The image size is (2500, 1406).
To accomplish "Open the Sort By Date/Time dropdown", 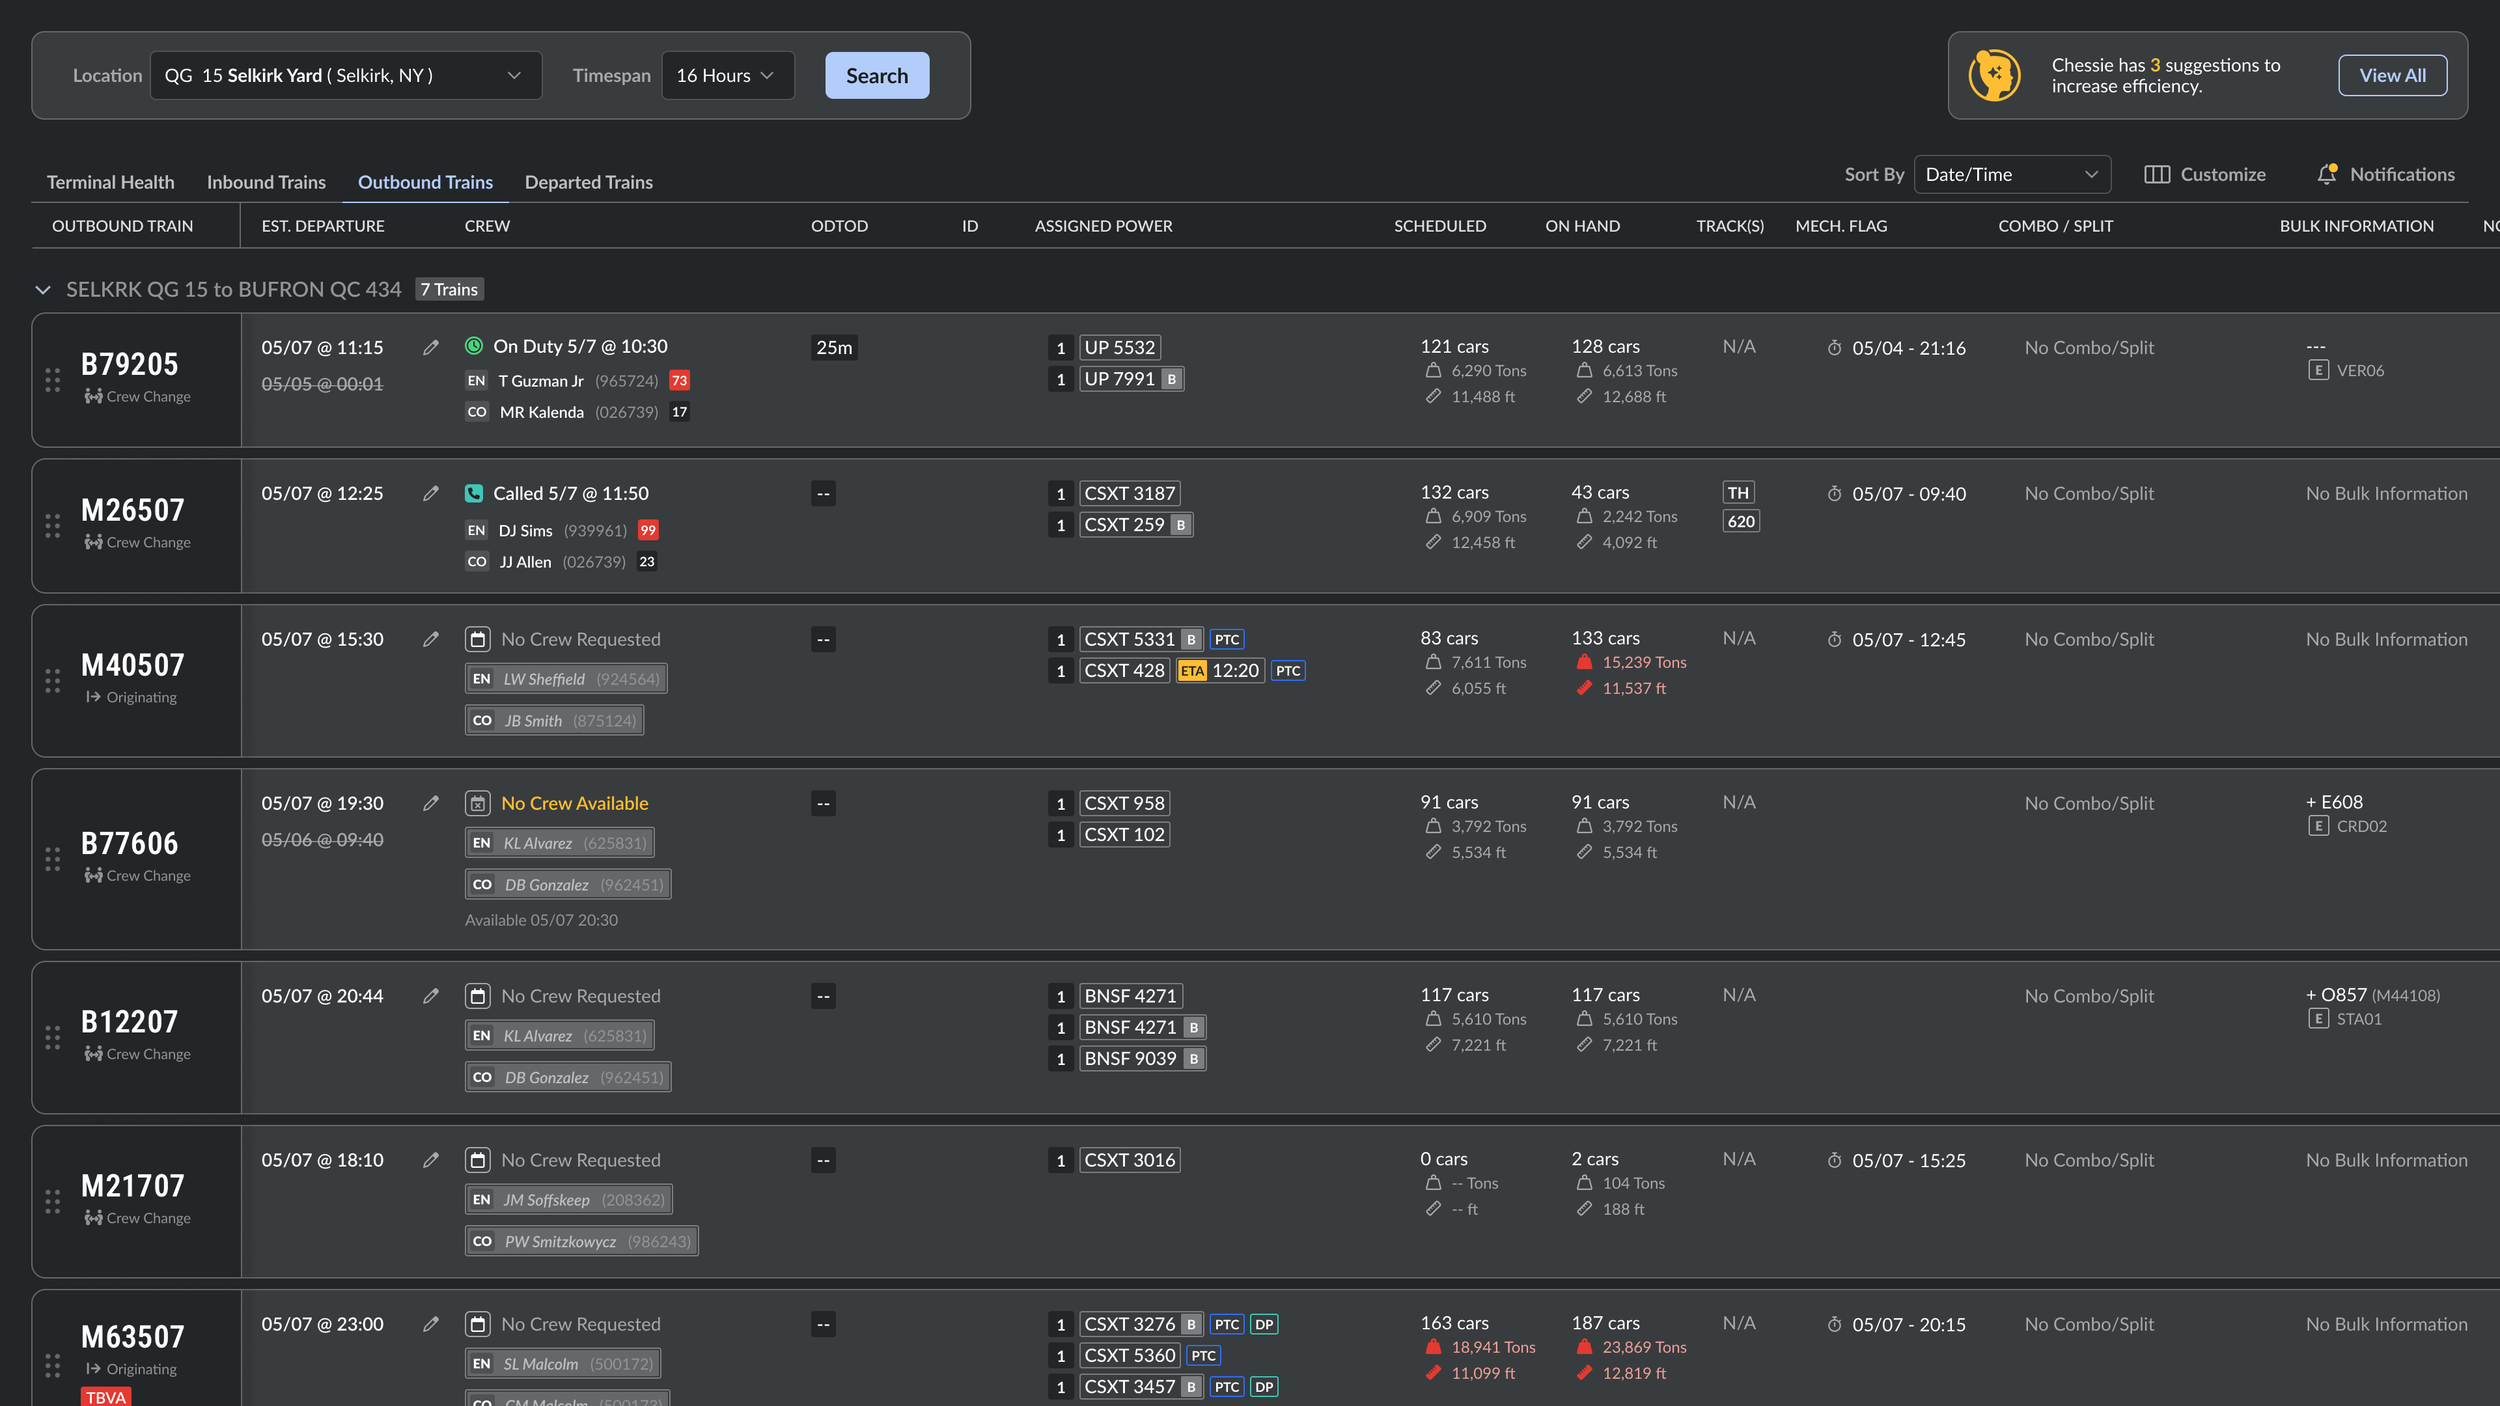I will pos(2011,174).
